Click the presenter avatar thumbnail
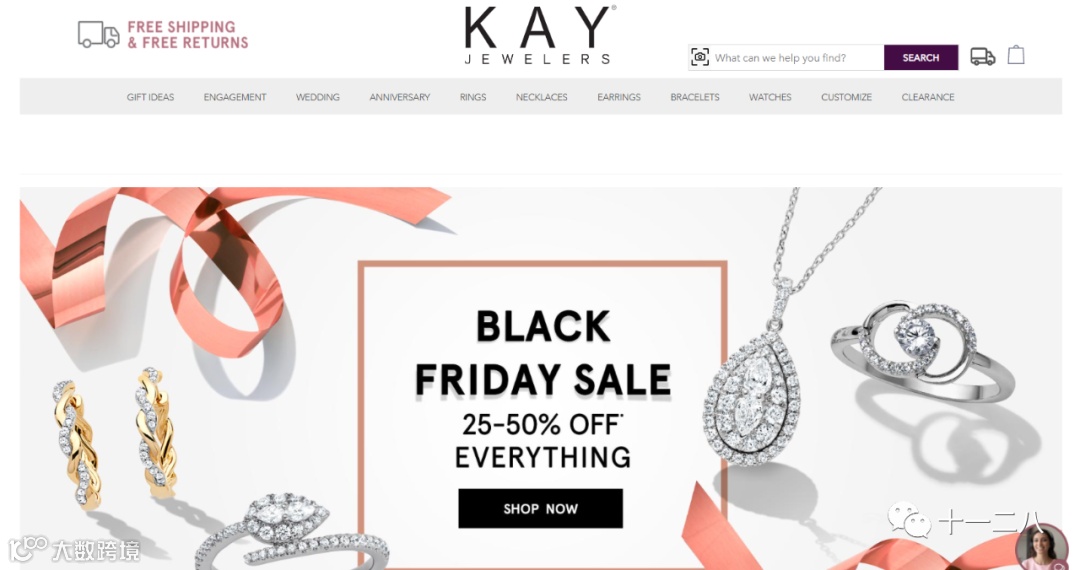Image resolution: width=1080 pixels, height=570 pixels. [x=1042, y=548]
